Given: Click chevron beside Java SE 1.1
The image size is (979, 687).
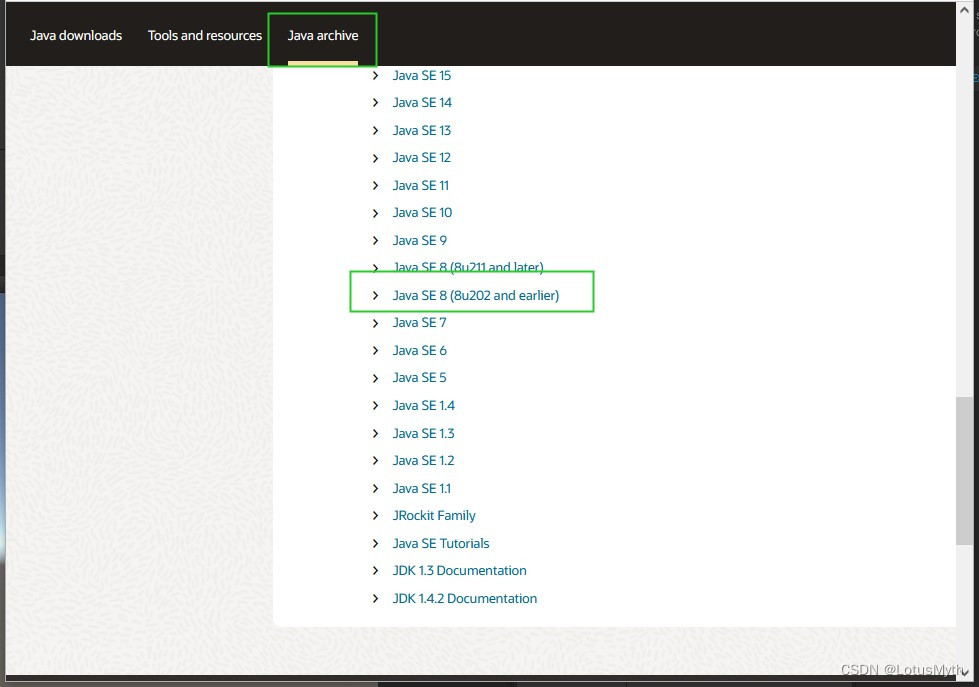Looking at the screenshot, I should coord(375,488).
